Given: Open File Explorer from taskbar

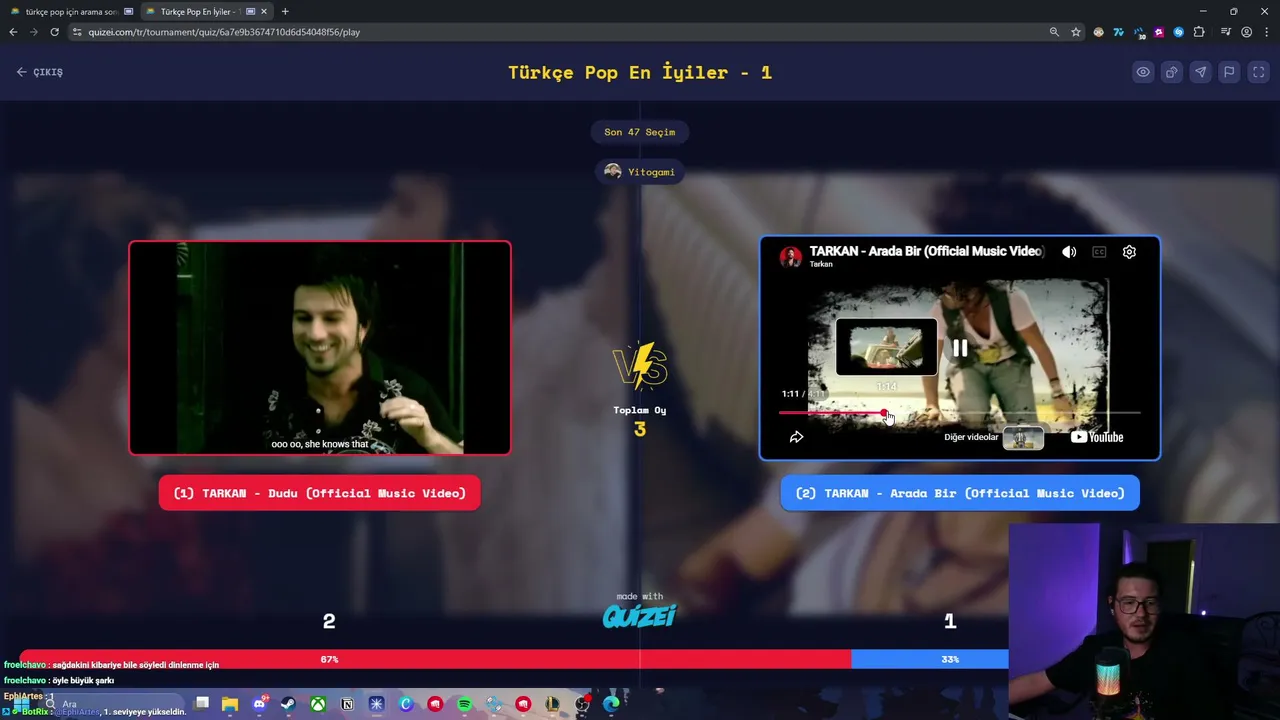Looking at the screenshot, I should click(x=230, y=704).
